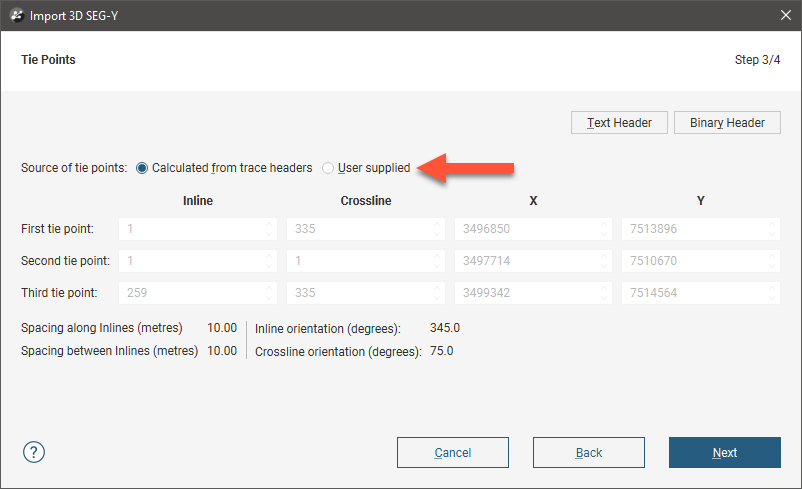802x489 pixels.
Task: Go Back to the previous step
Action: 588,453
